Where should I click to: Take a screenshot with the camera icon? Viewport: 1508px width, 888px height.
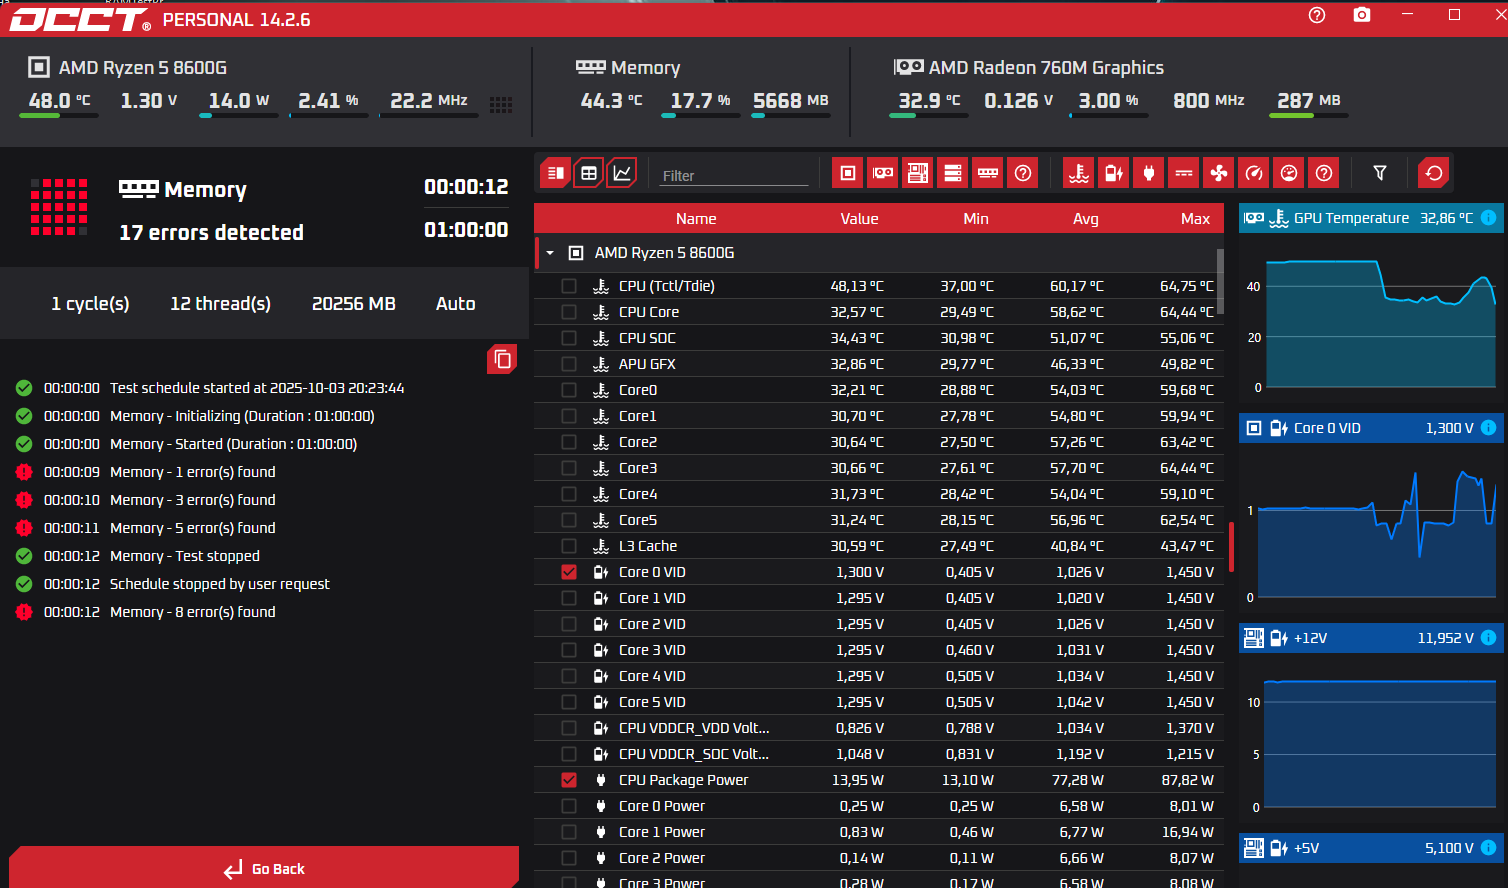[1362, 15]
